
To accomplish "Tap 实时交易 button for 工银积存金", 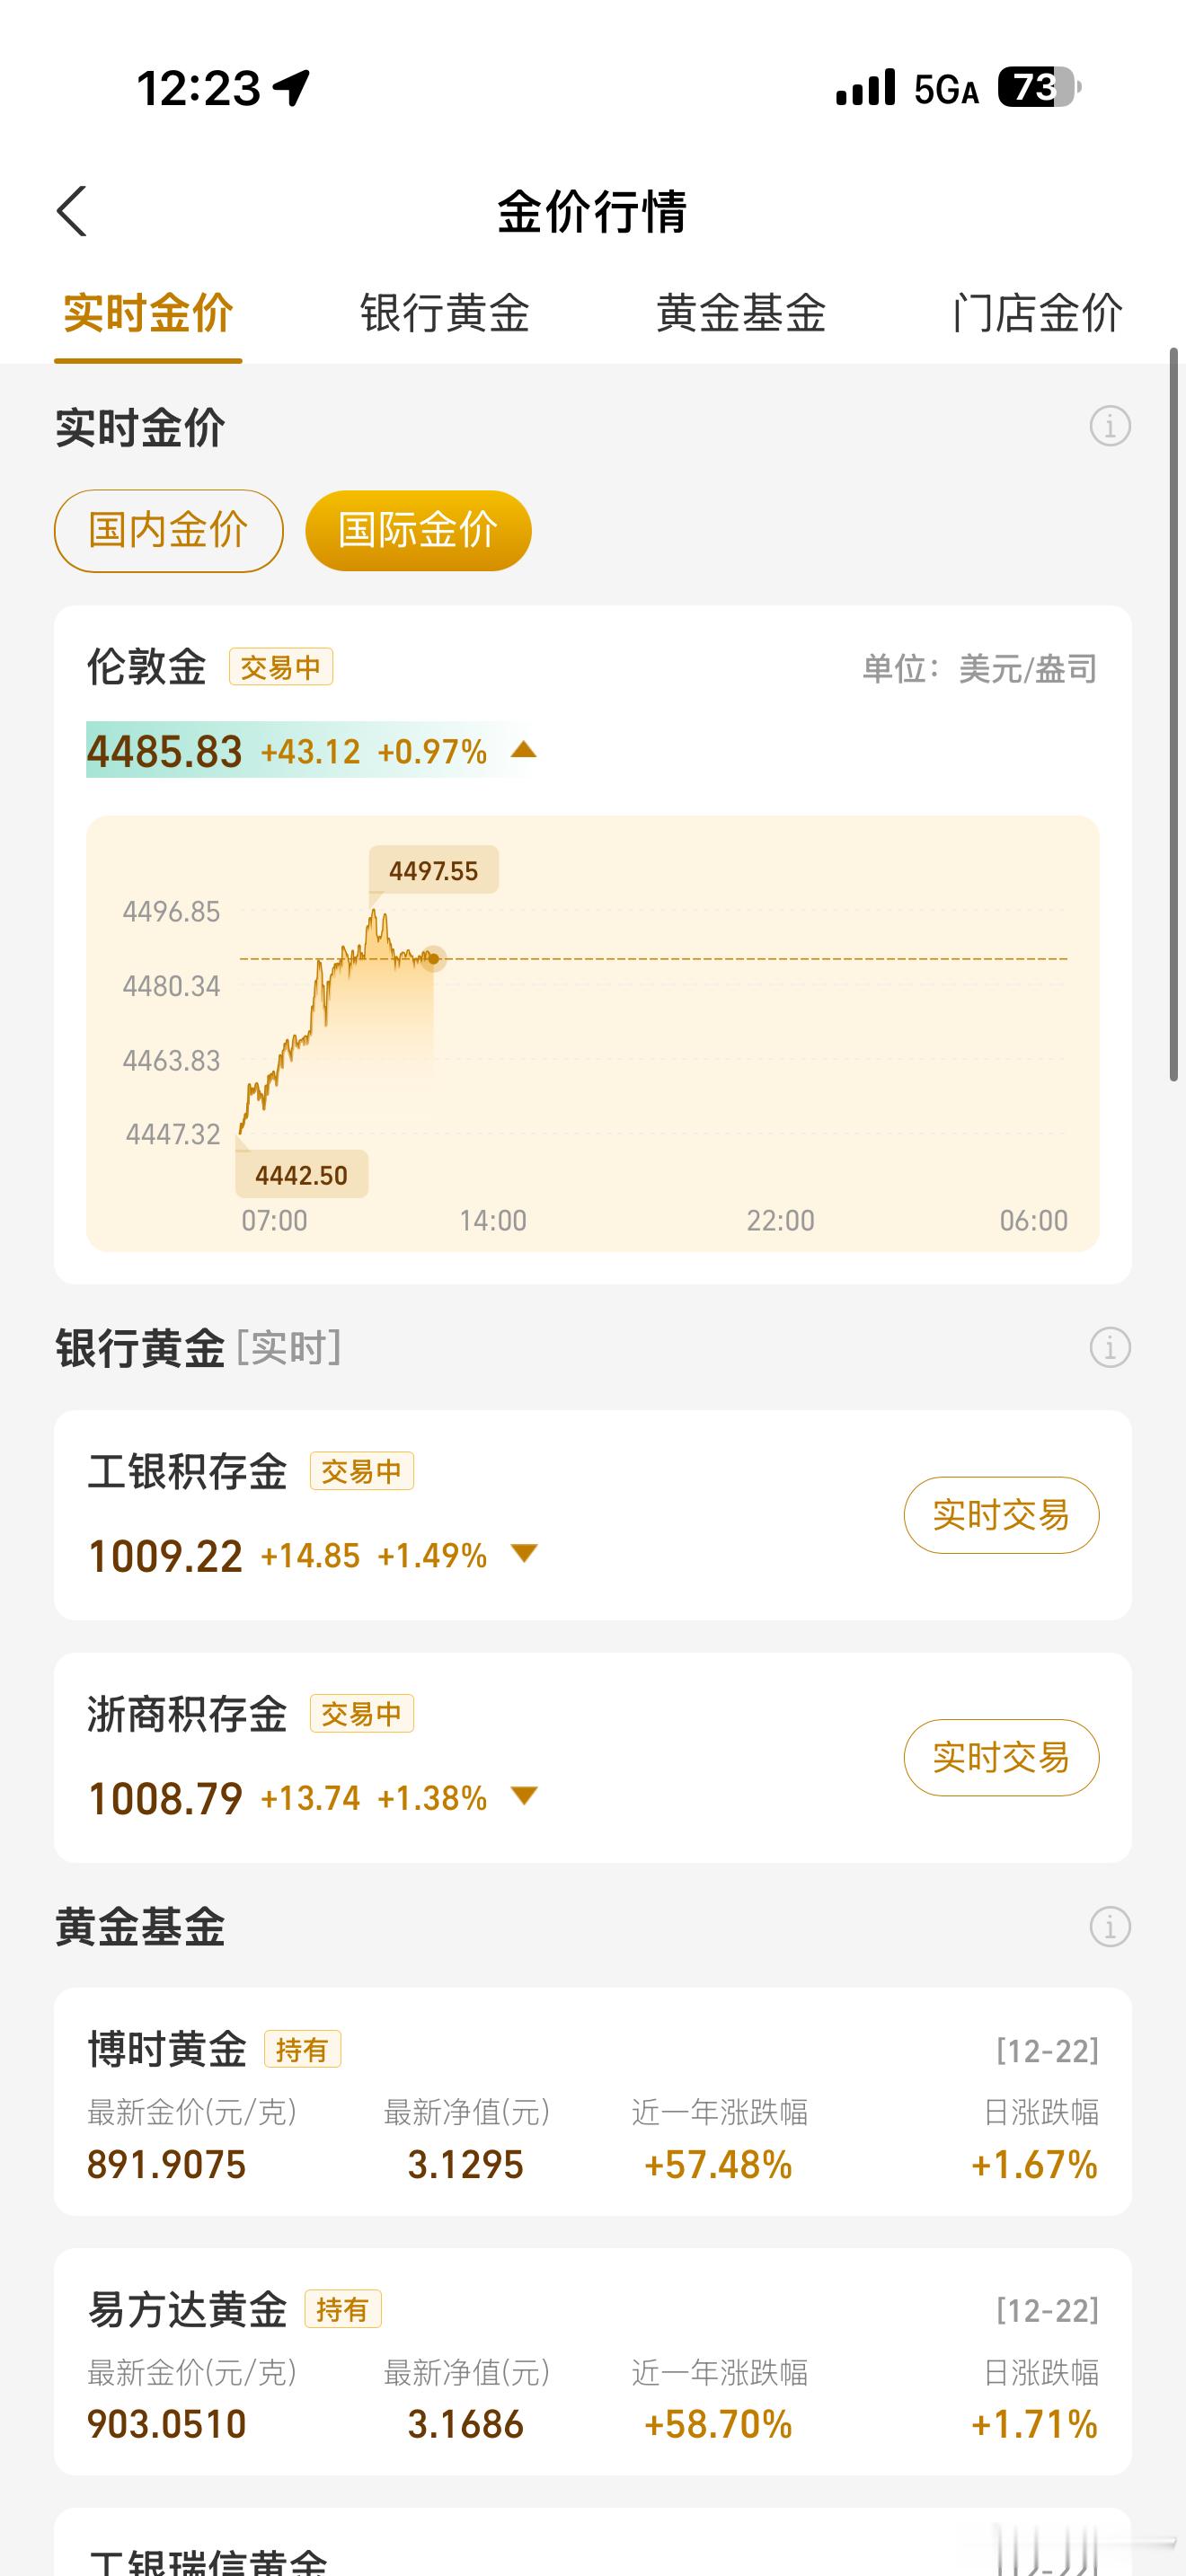I will (x=1001, y=1515).
